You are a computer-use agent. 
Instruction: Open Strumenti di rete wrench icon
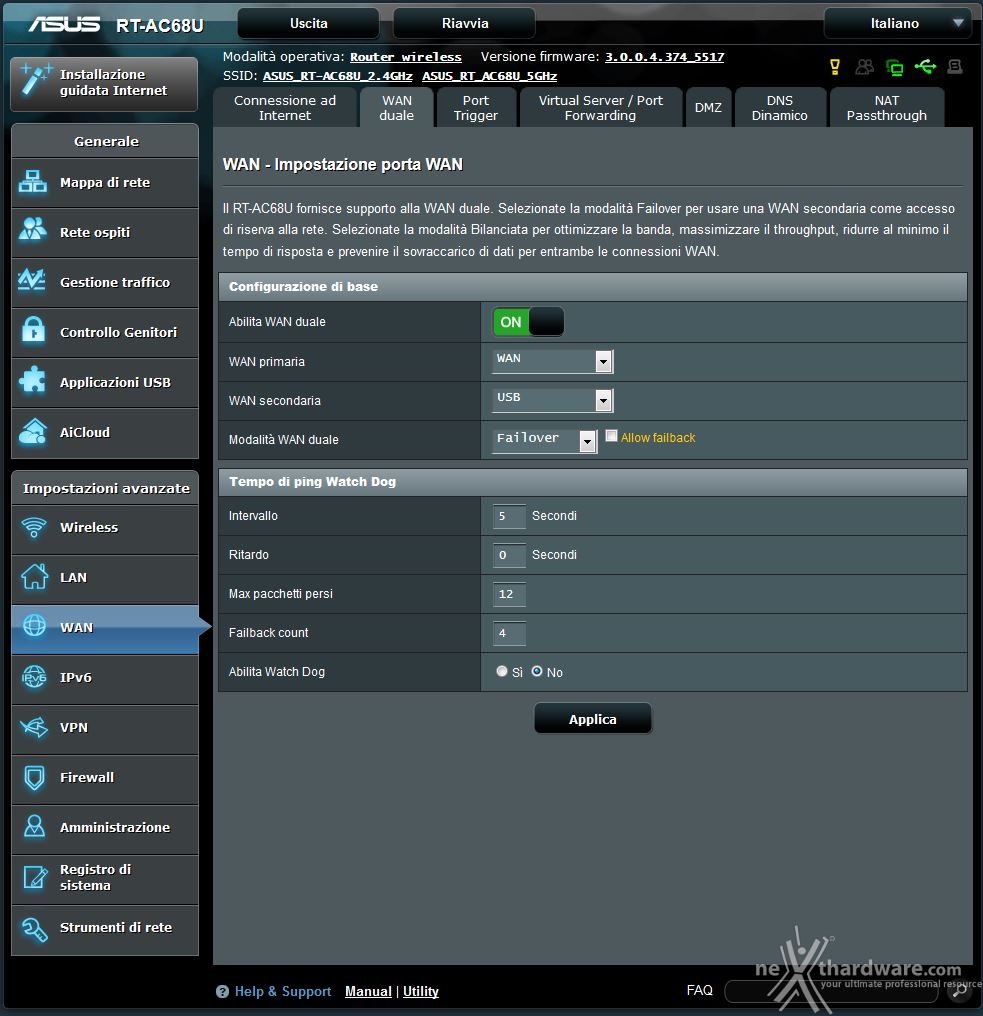(x=34, y=929)
